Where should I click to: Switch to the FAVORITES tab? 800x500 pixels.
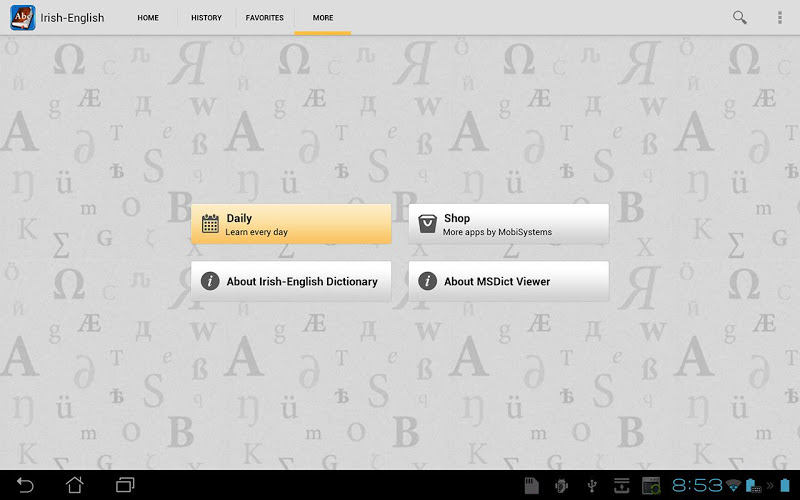pyautogui.click(x=264, y=17)
